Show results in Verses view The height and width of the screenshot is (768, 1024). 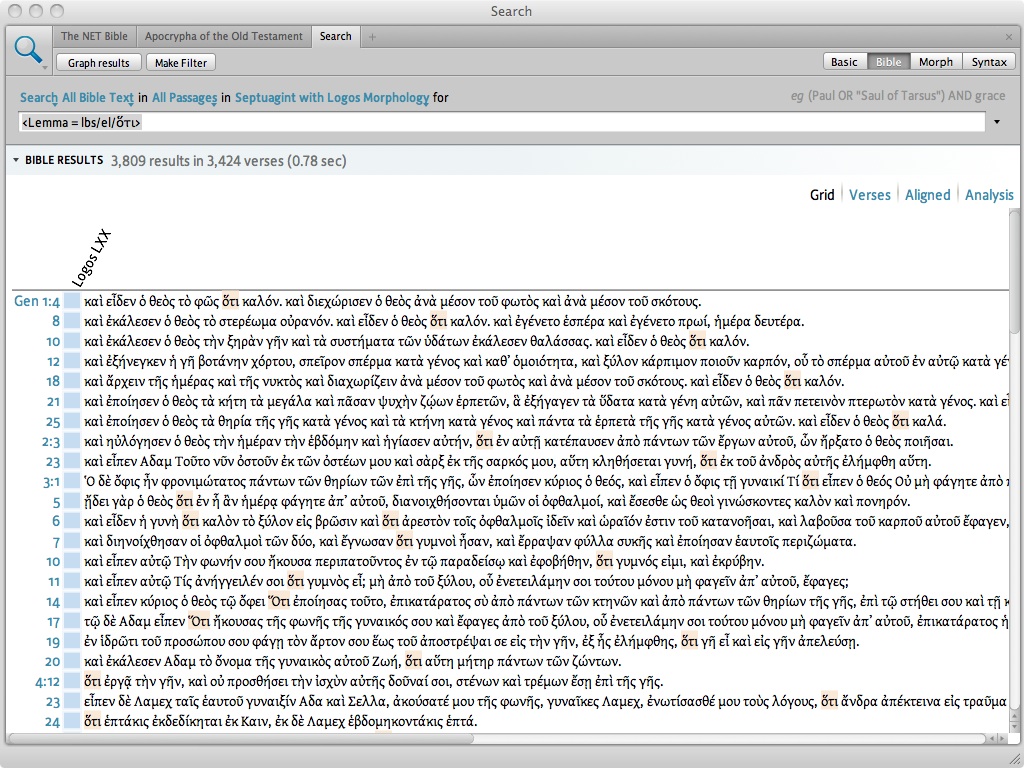click(869, 195)
